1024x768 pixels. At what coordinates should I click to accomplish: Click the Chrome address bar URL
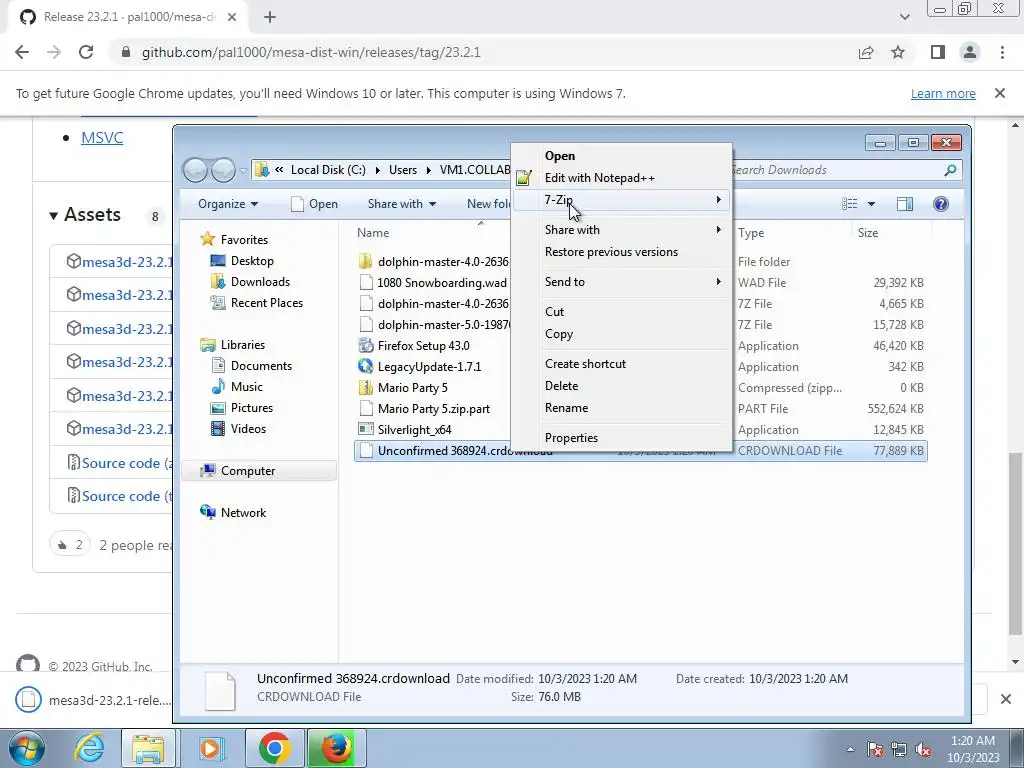point(311,52)
